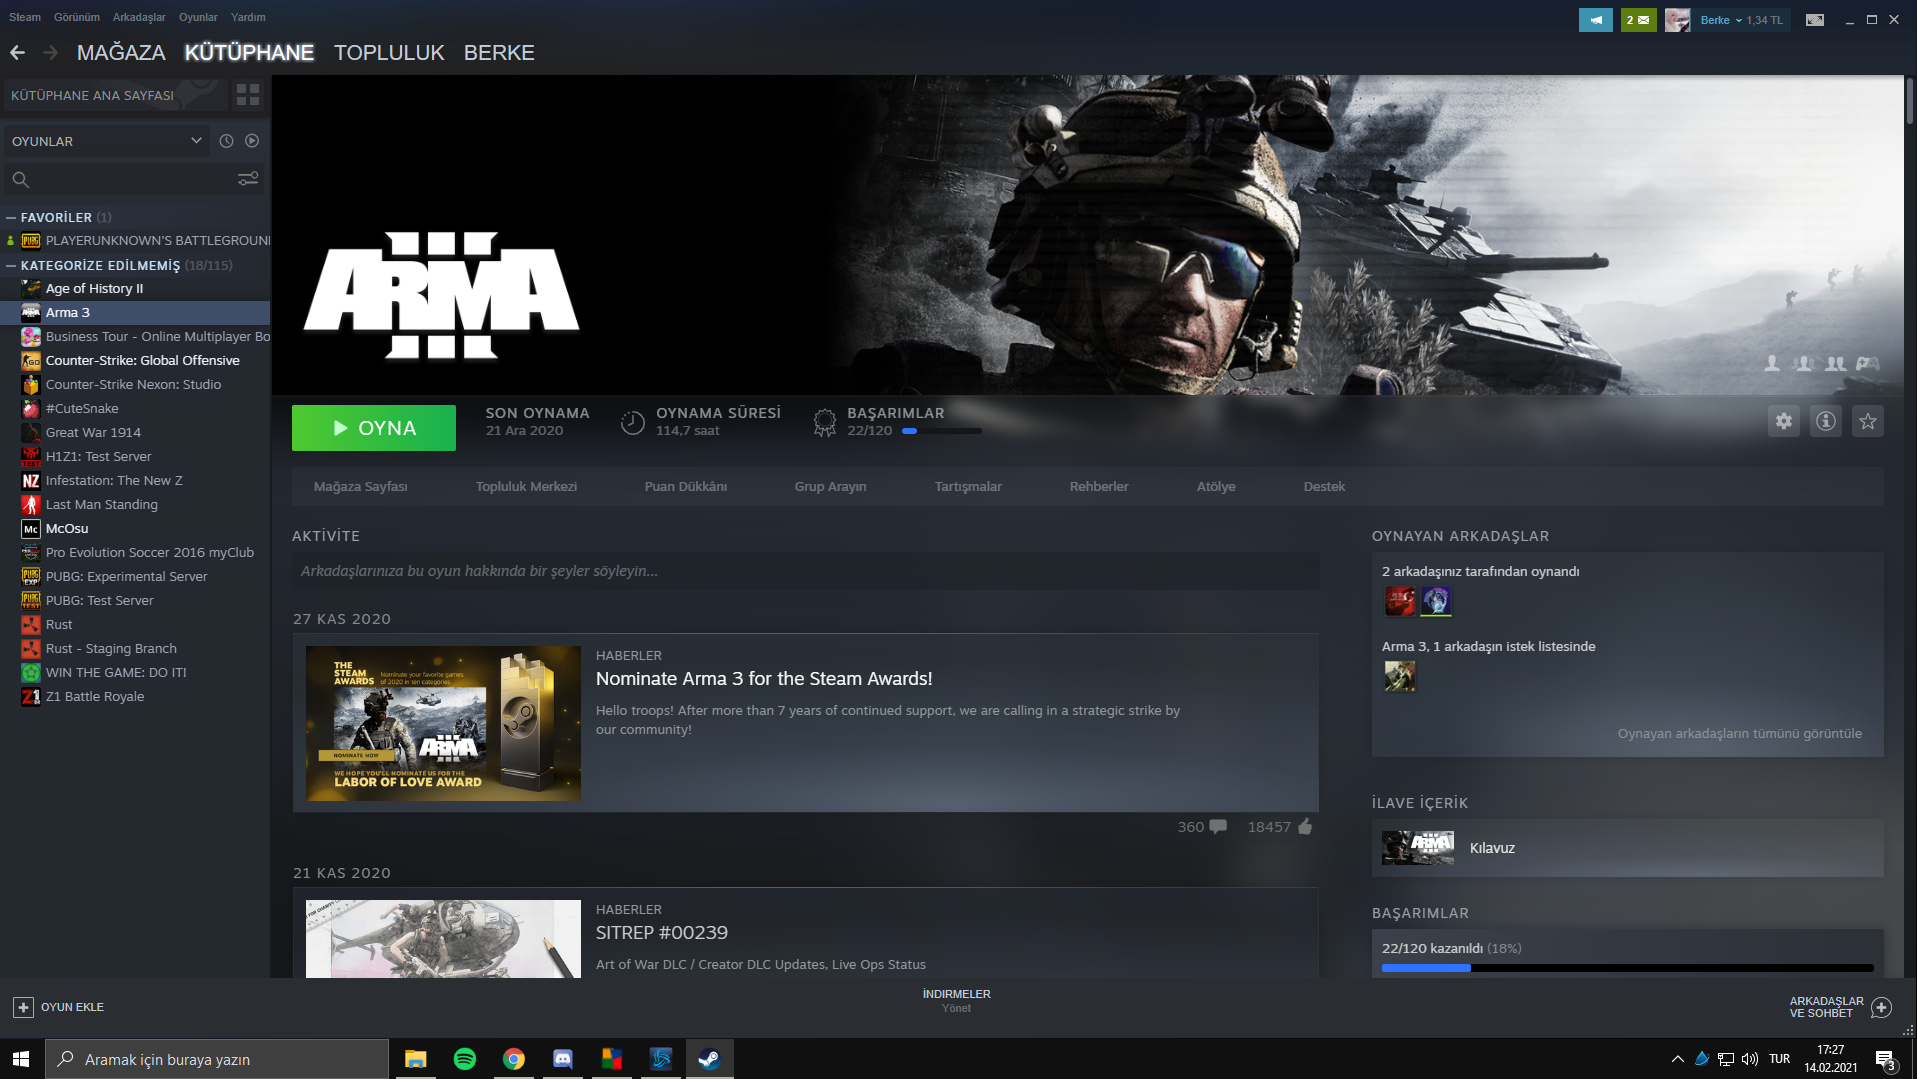
Task: Click the recent games clock filter
Action: (226, 141)
